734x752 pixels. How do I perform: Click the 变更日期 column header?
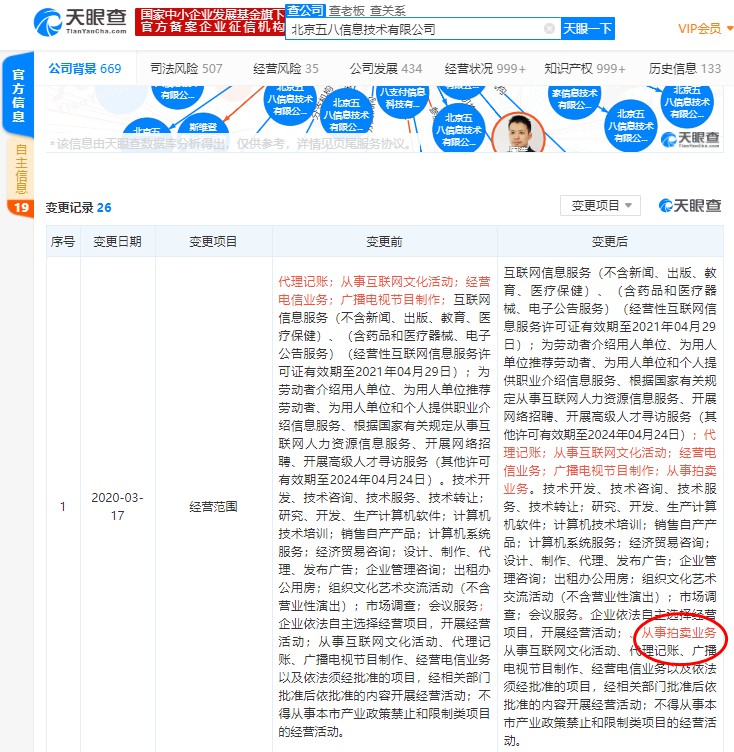pos(118,242)
